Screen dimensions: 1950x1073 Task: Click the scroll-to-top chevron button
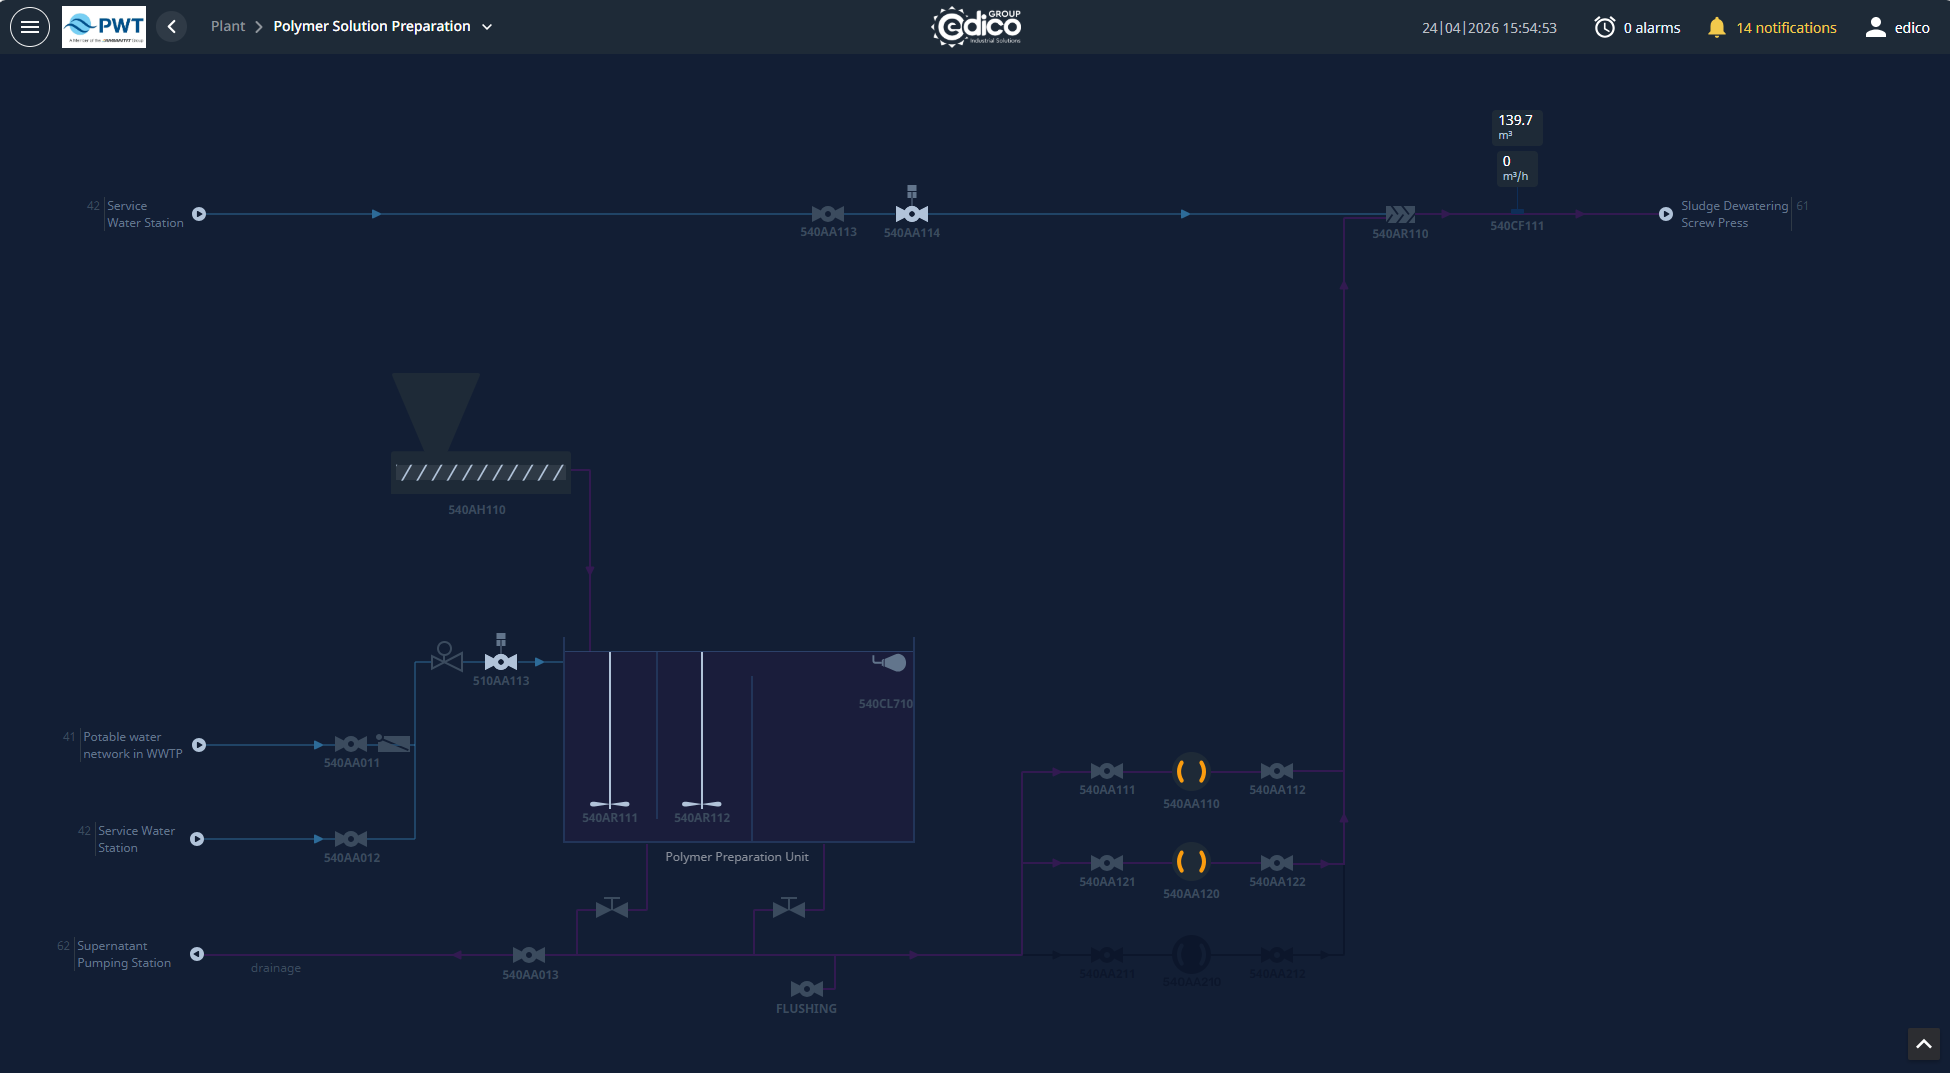point(1922,1044)
